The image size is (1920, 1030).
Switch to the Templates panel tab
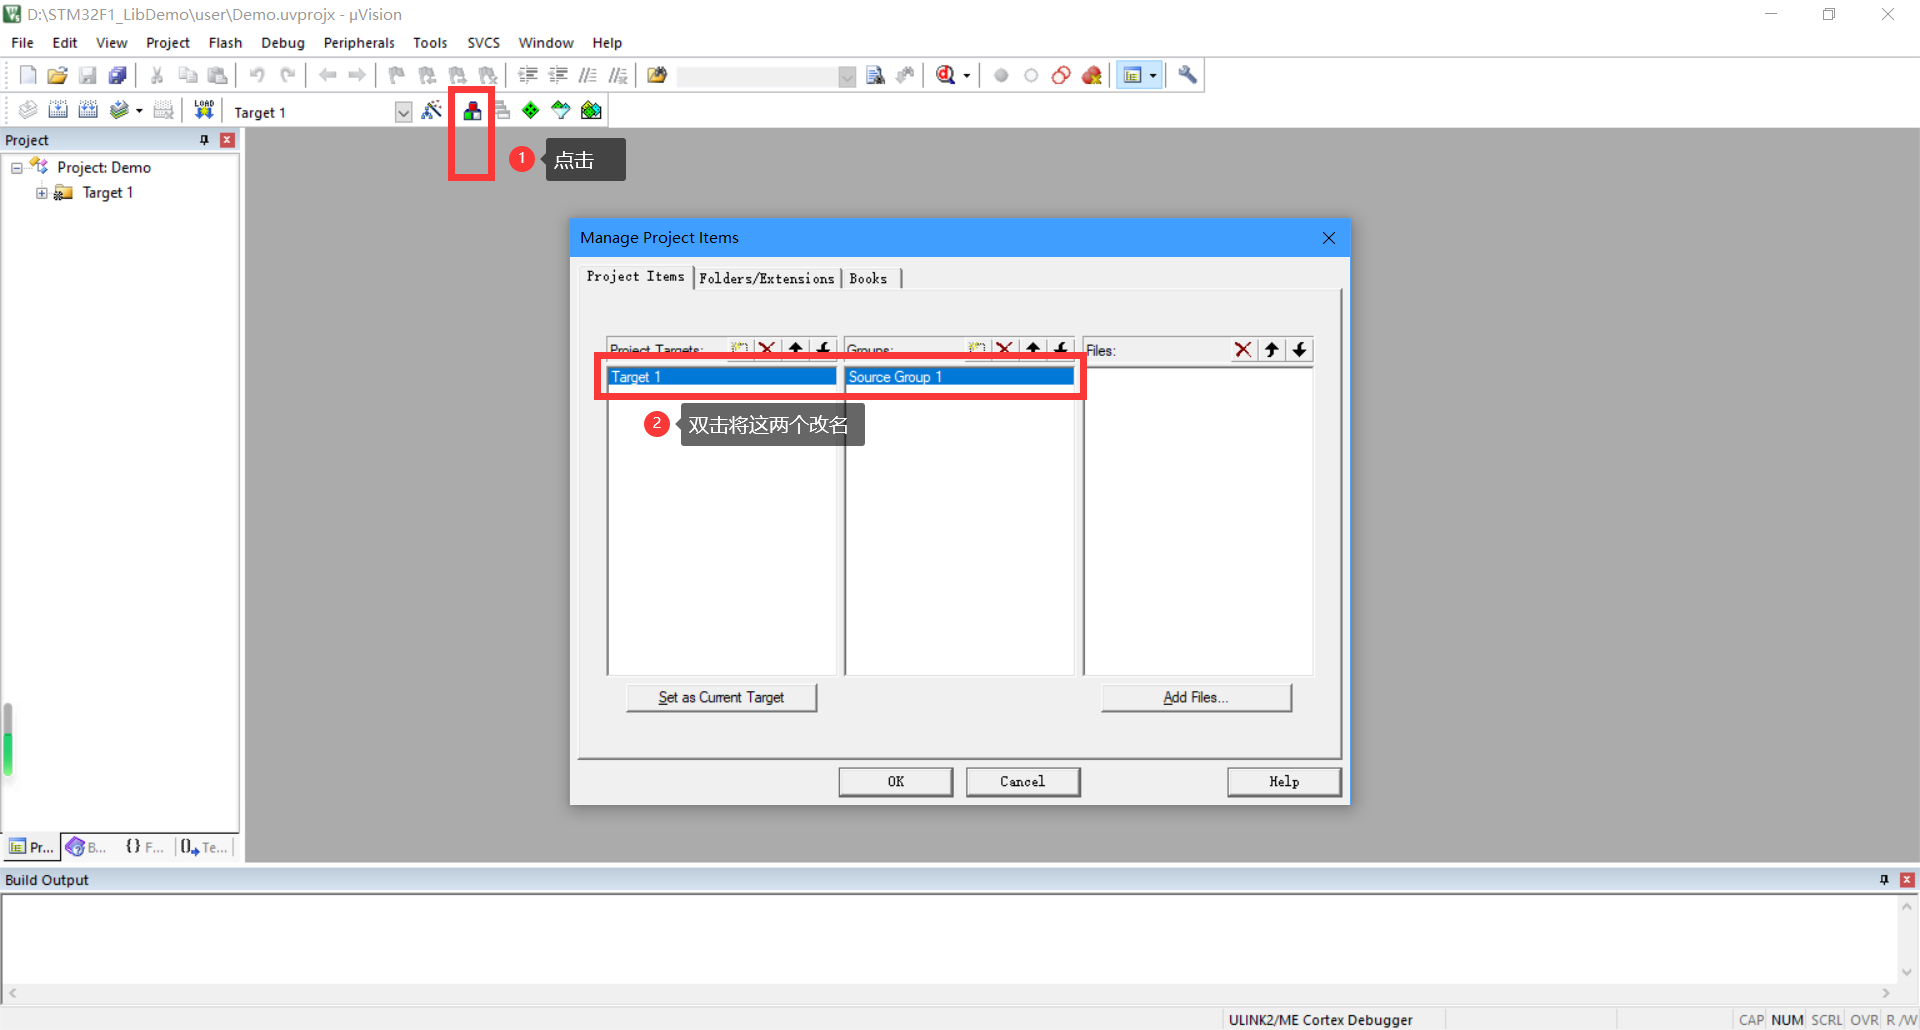pos(205,847)
